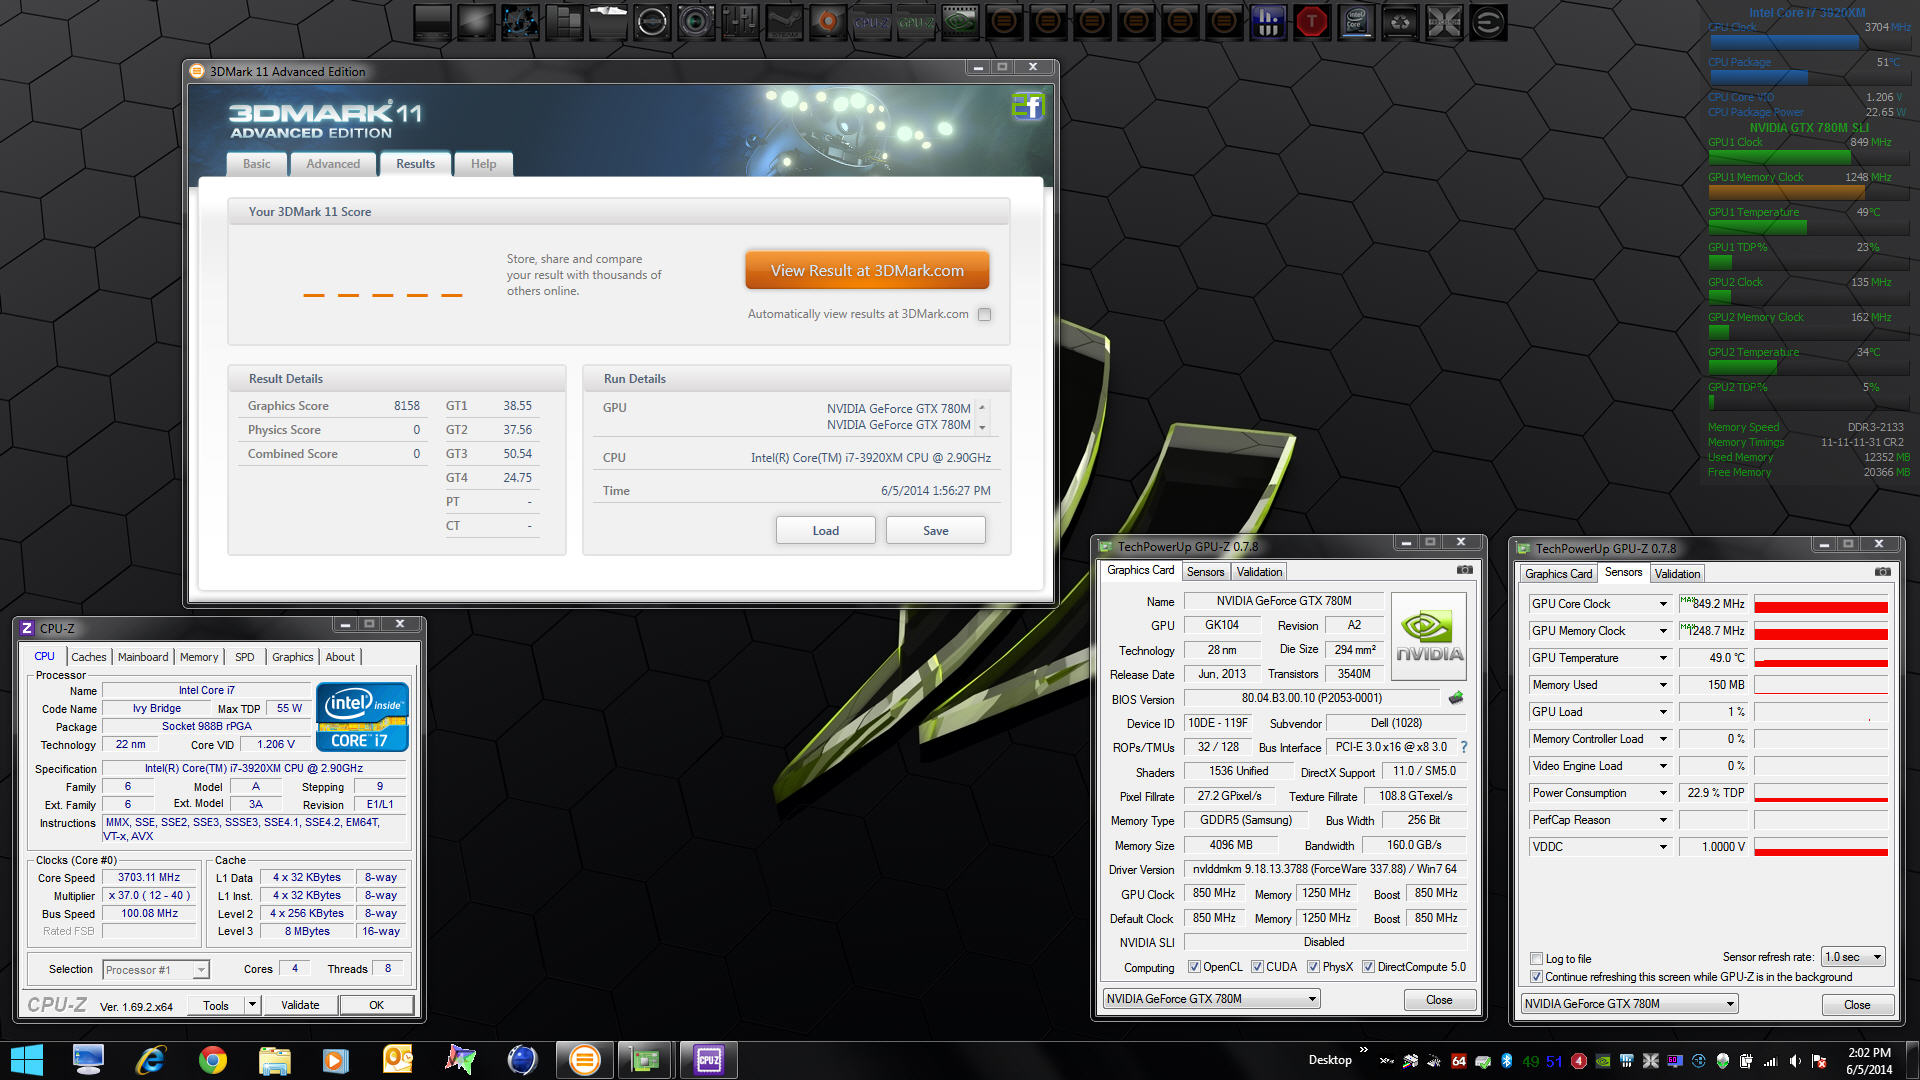
Task: Open the Validation tab in GPU-Z Graphics Card window
Action: [x=1259, y=572]
